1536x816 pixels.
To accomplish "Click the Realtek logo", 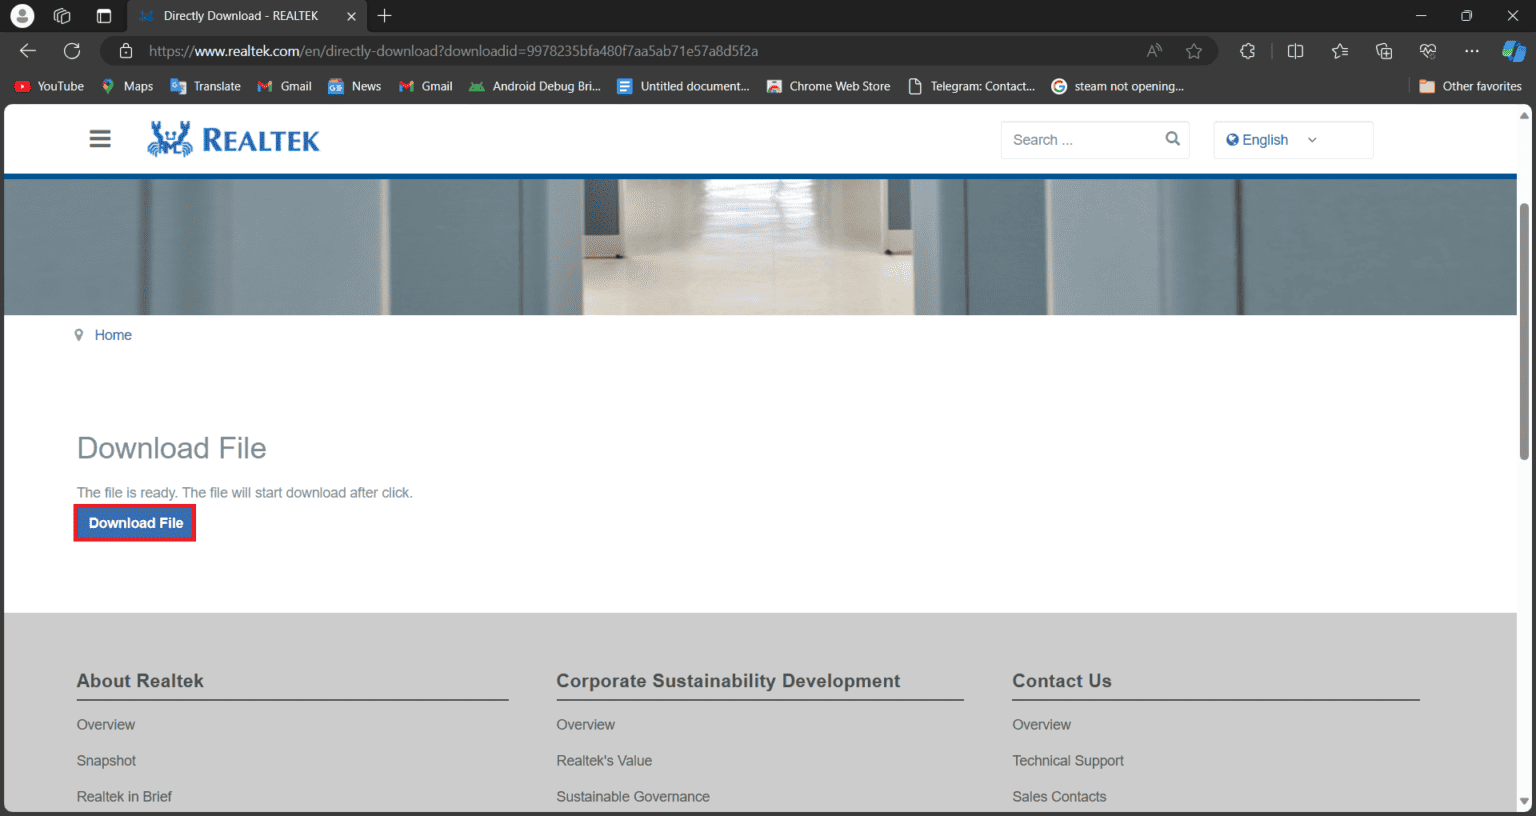I will pos(233,138).
